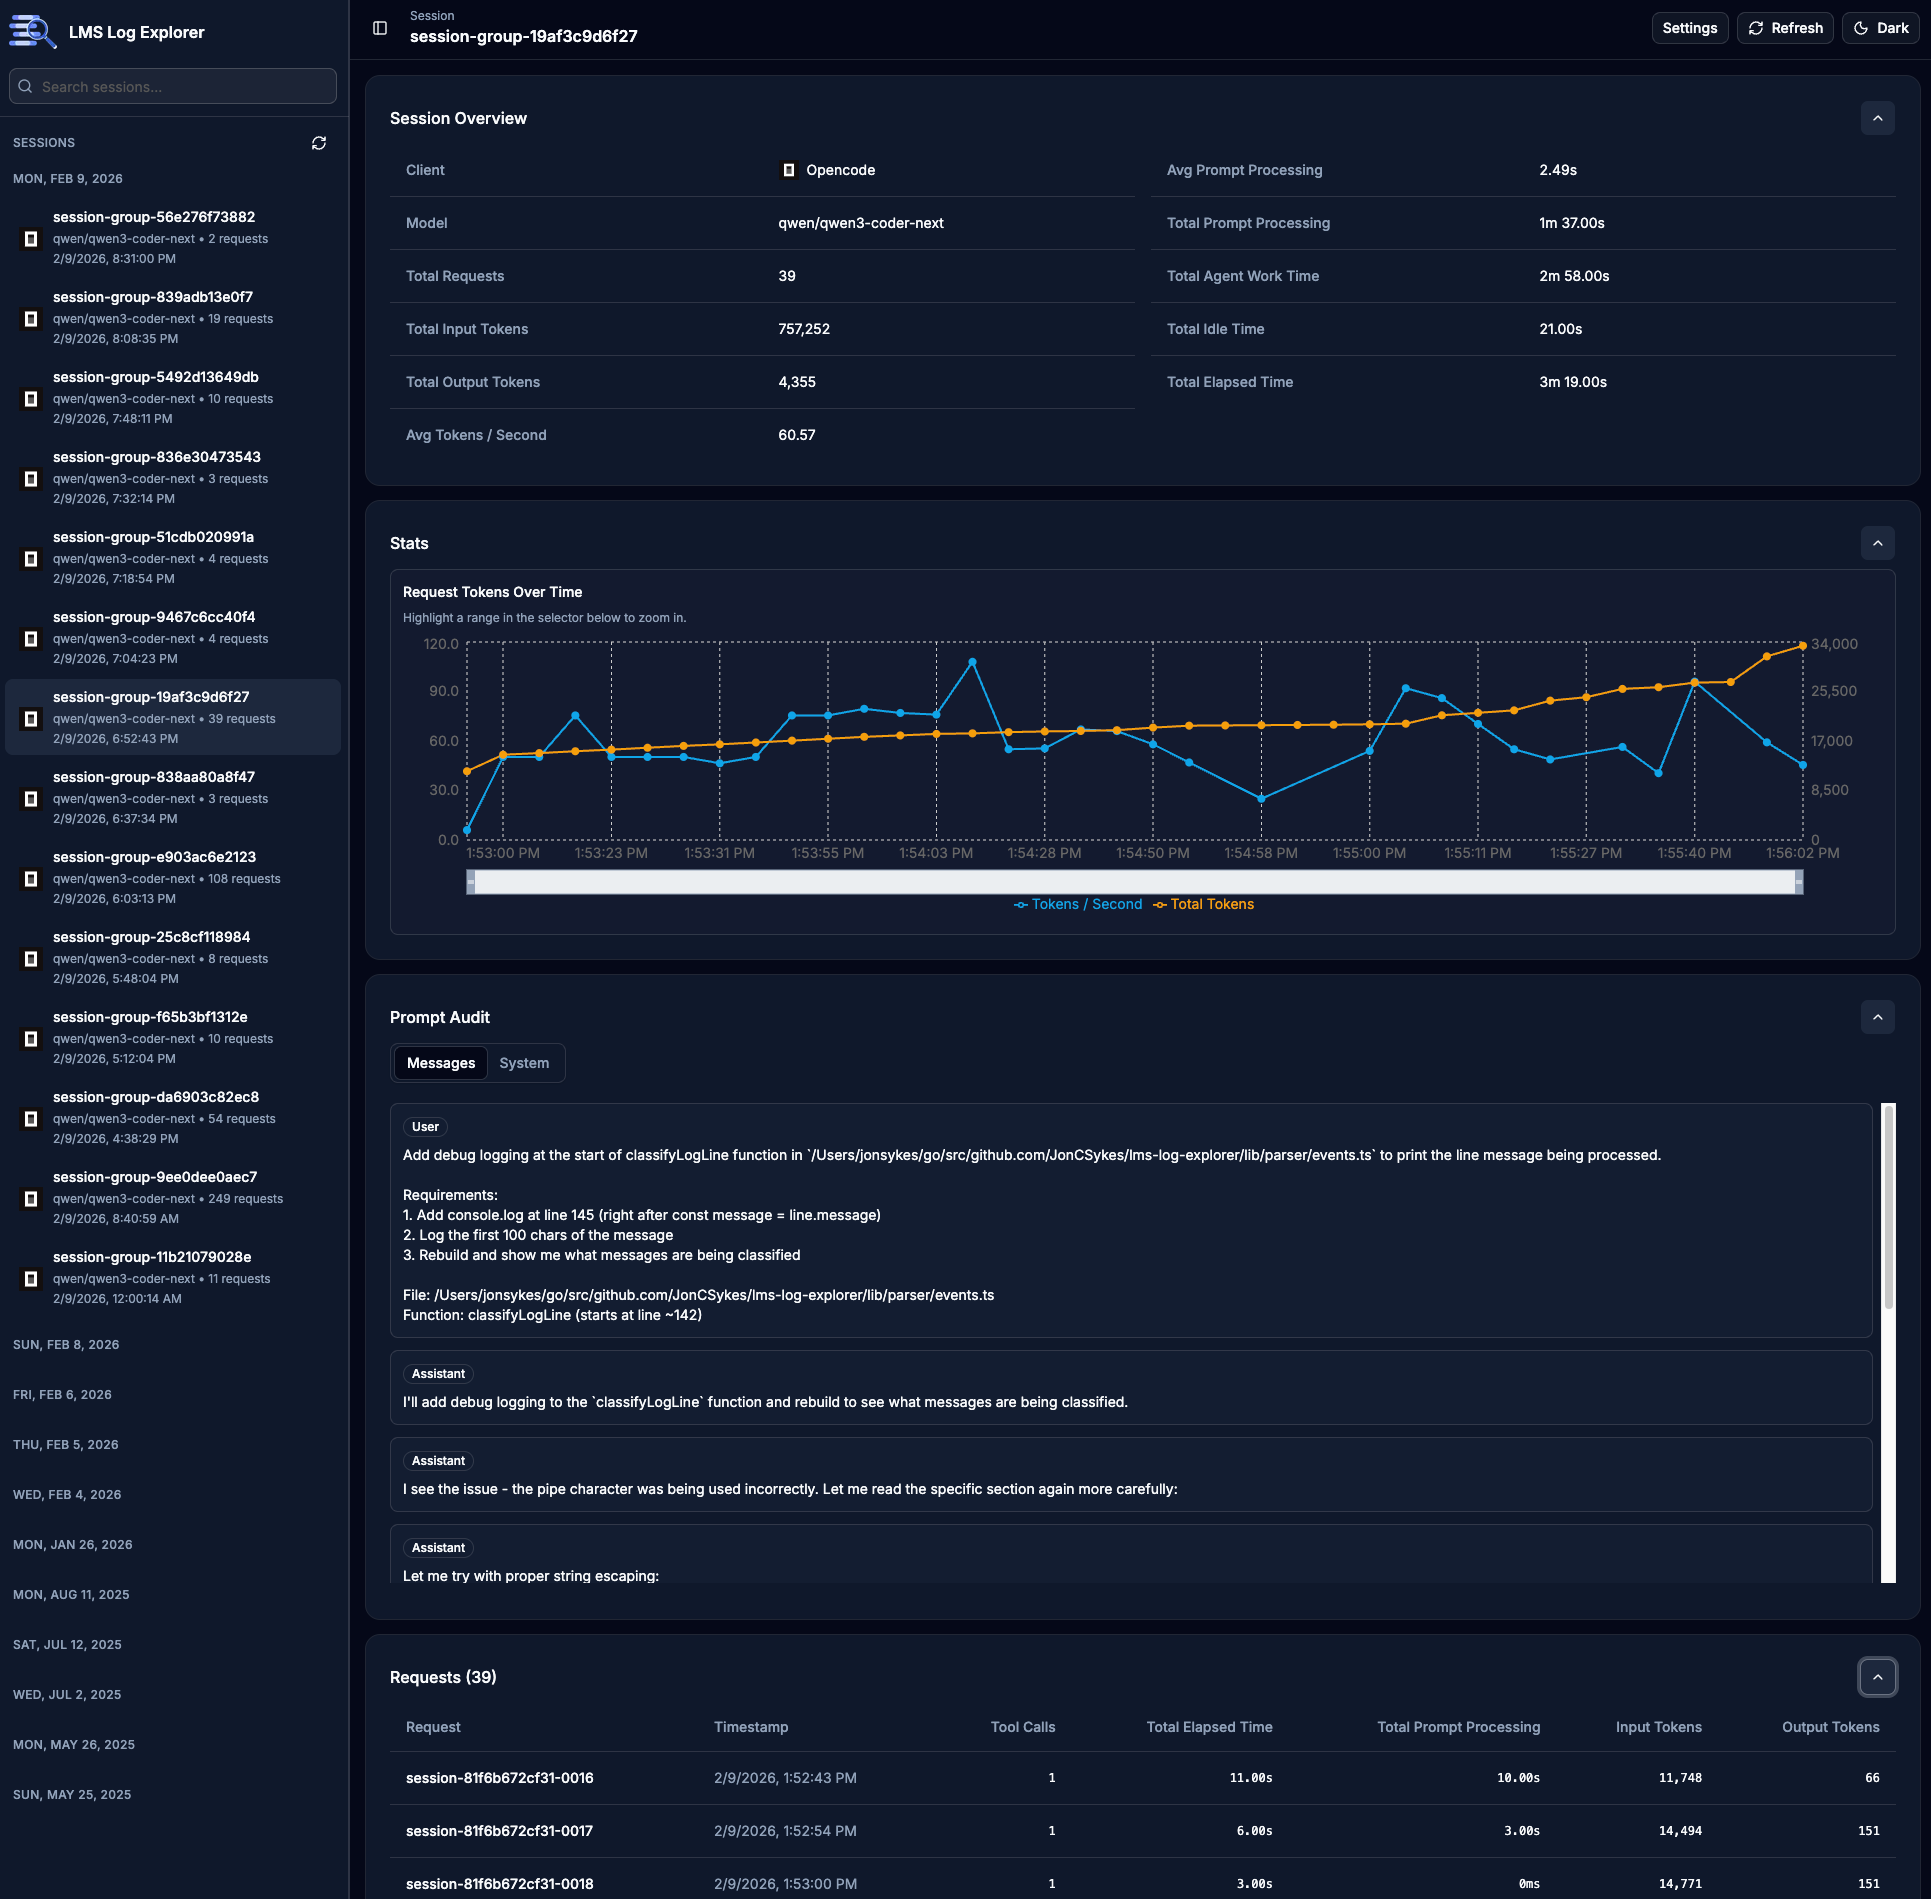Image resolution: width=1931 pixels, height=1899 pixels.
Task: Hide the Total Tokens chart series
Action: point(1203,904)
